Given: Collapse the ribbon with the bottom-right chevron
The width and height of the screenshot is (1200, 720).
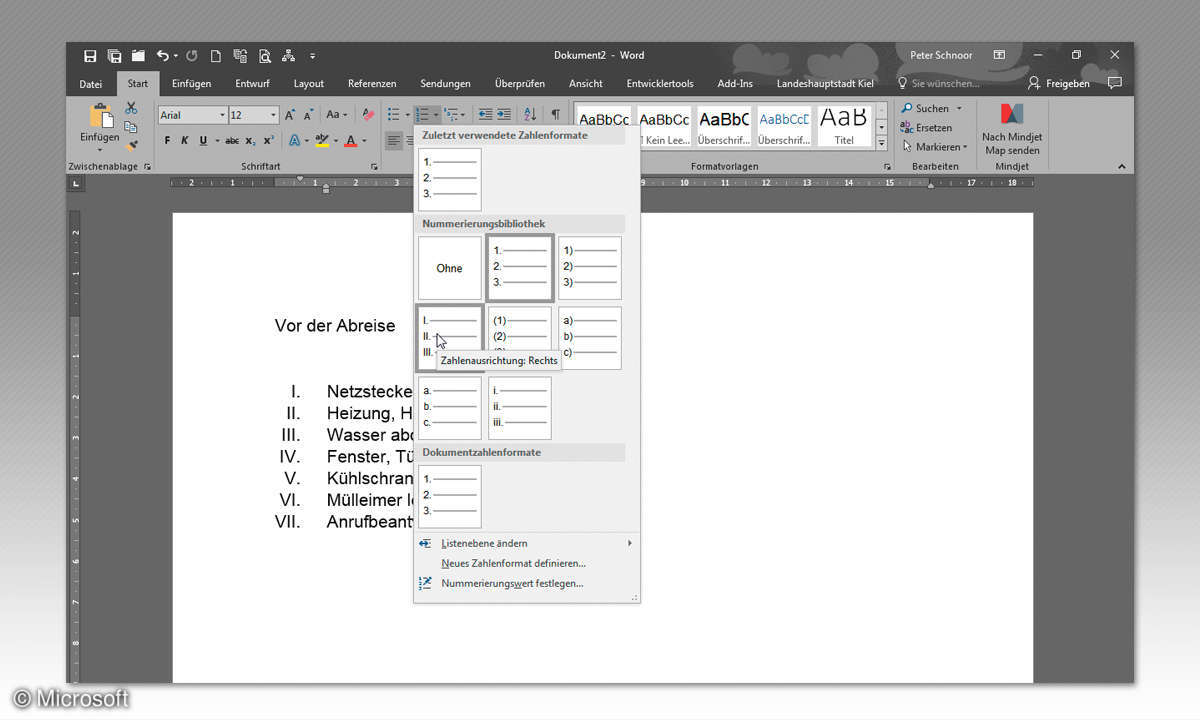Looking at the screenshot, I should [1121, 167].
